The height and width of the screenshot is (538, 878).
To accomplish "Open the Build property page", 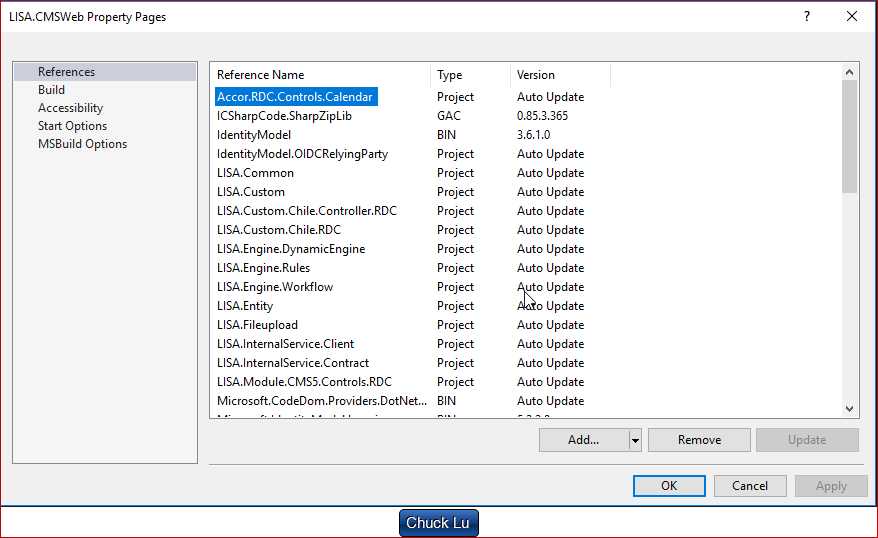I will (52, 90).
